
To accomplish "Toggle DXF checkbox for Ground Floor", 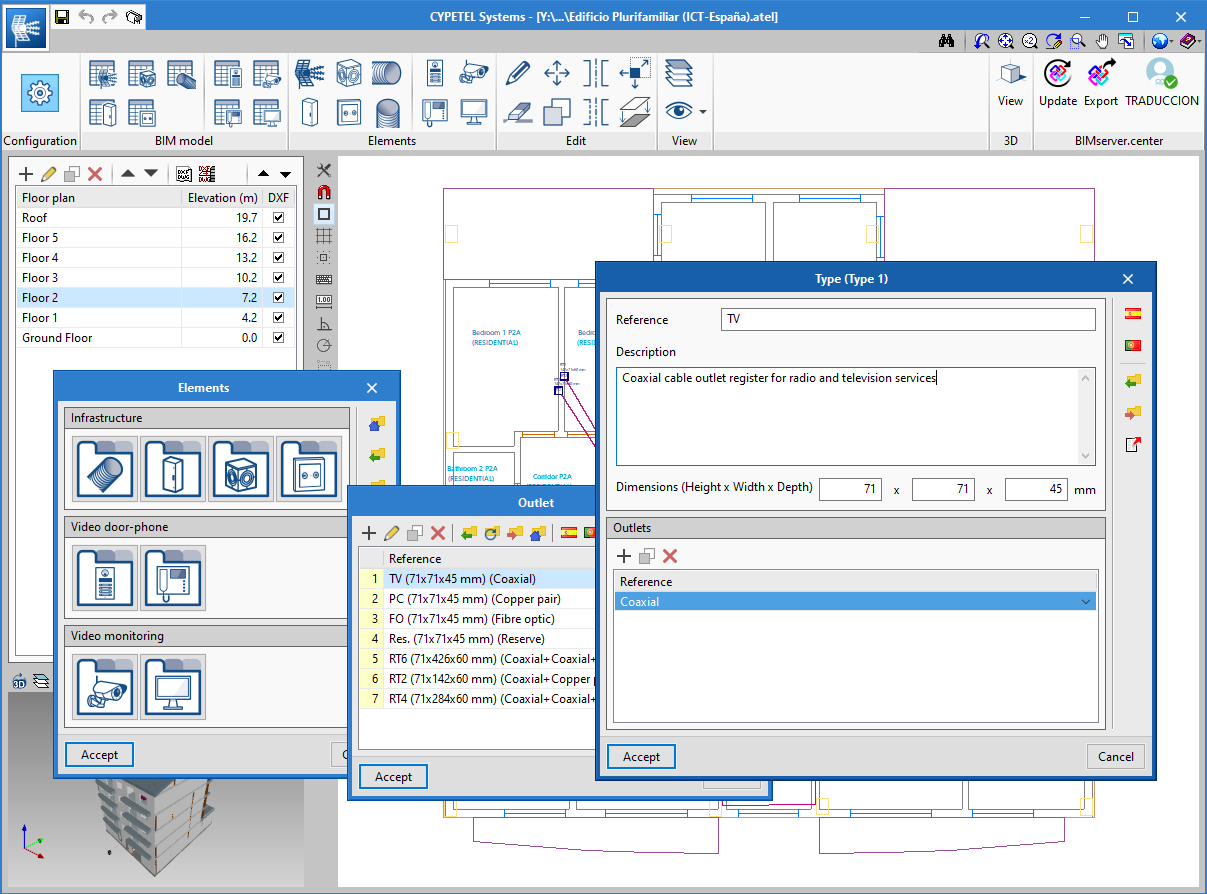I will 278,338.
